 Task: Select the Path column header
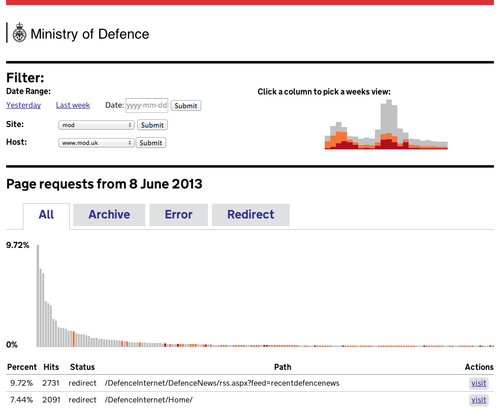pyautogui.click(x=283, y=367)
